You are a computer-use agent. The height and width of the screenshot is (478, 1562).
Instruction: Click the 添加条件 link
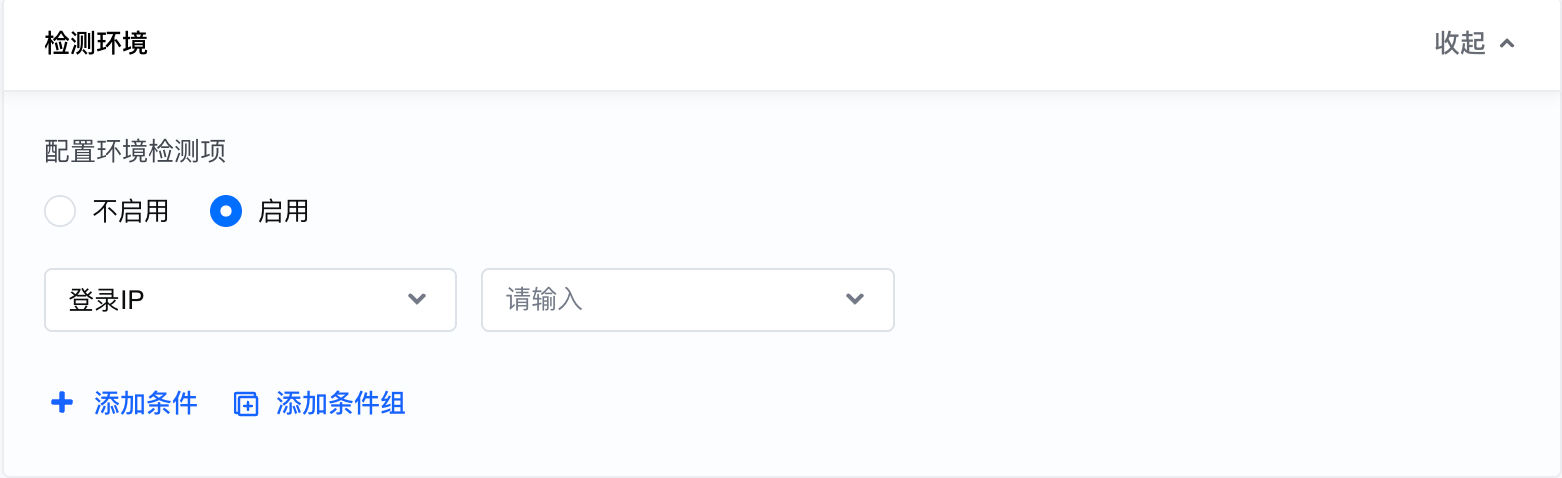pos(145,403)
